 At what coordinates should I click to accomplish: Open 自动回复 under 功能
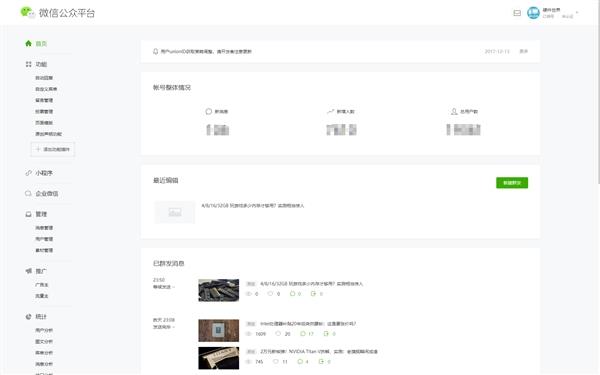point(44,78)
